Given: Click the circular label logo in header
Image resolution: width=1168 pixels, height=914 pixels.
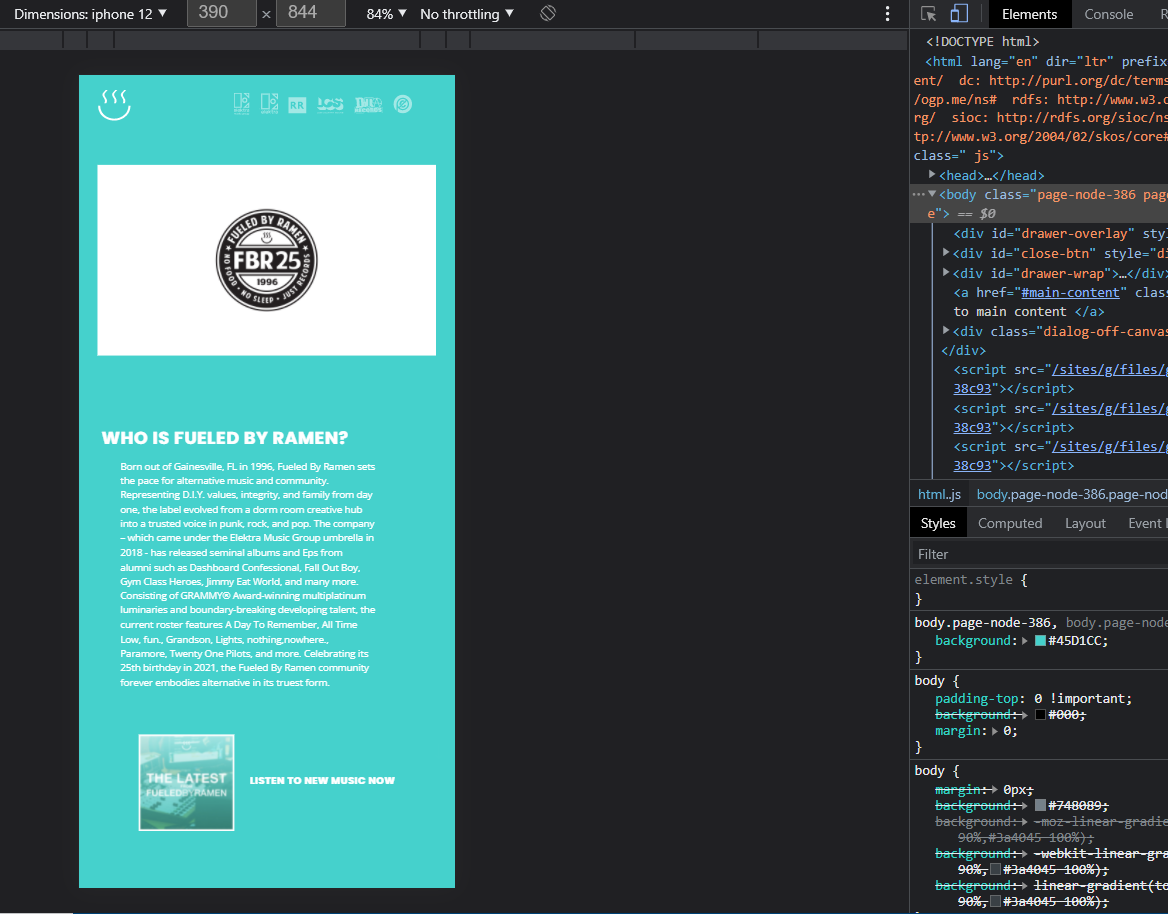Looking at the screenshot, I should coord(403,104).
